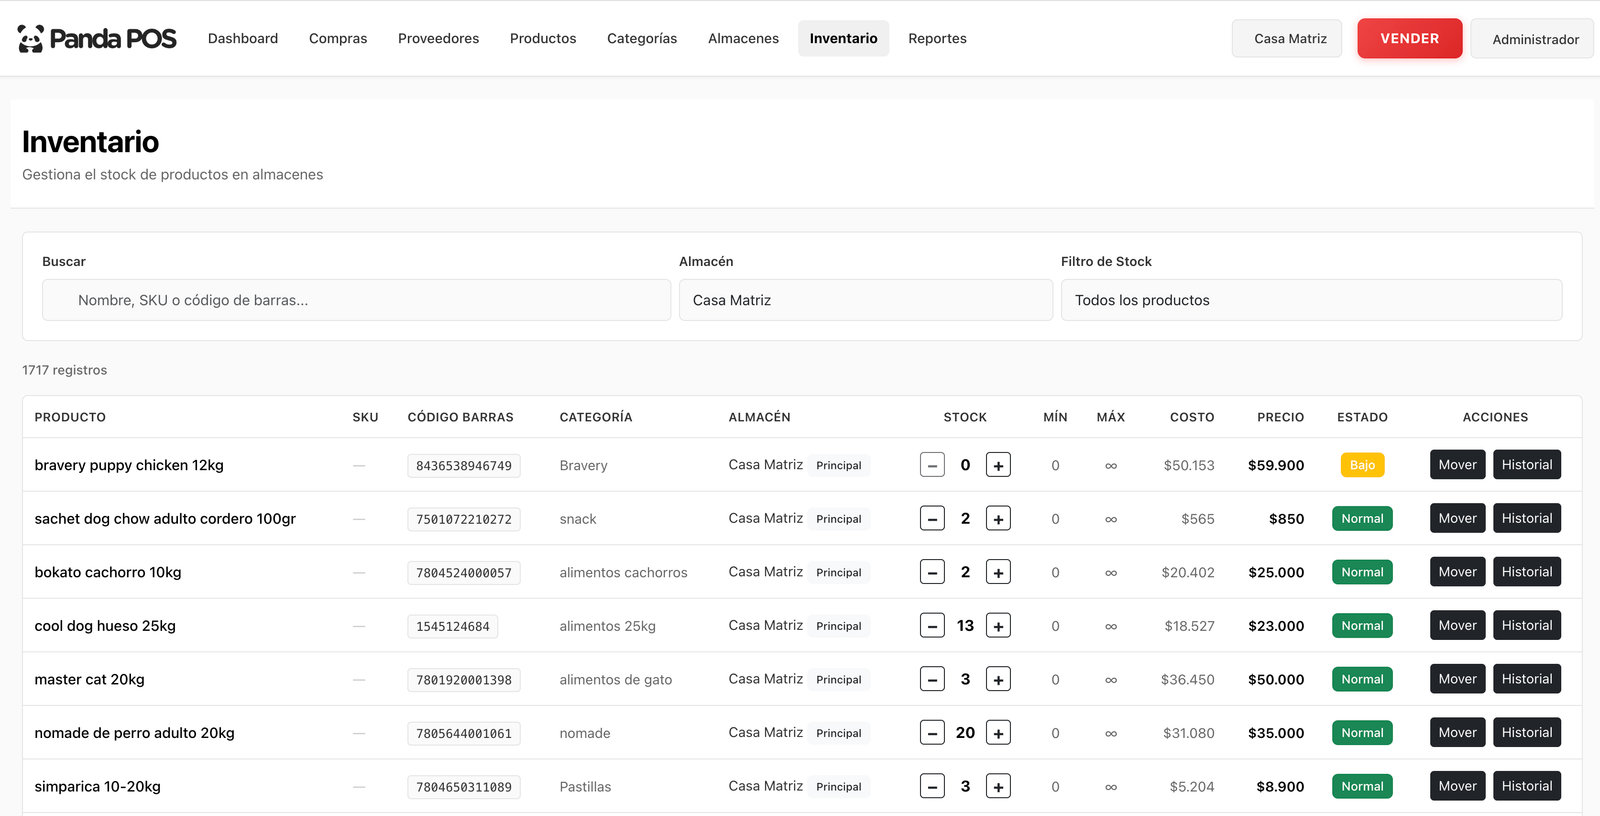Add one unit to cool dog hueso 25kg
Image resolution: width=1600 pixels, height=816 pixels.
click(998, 626)
